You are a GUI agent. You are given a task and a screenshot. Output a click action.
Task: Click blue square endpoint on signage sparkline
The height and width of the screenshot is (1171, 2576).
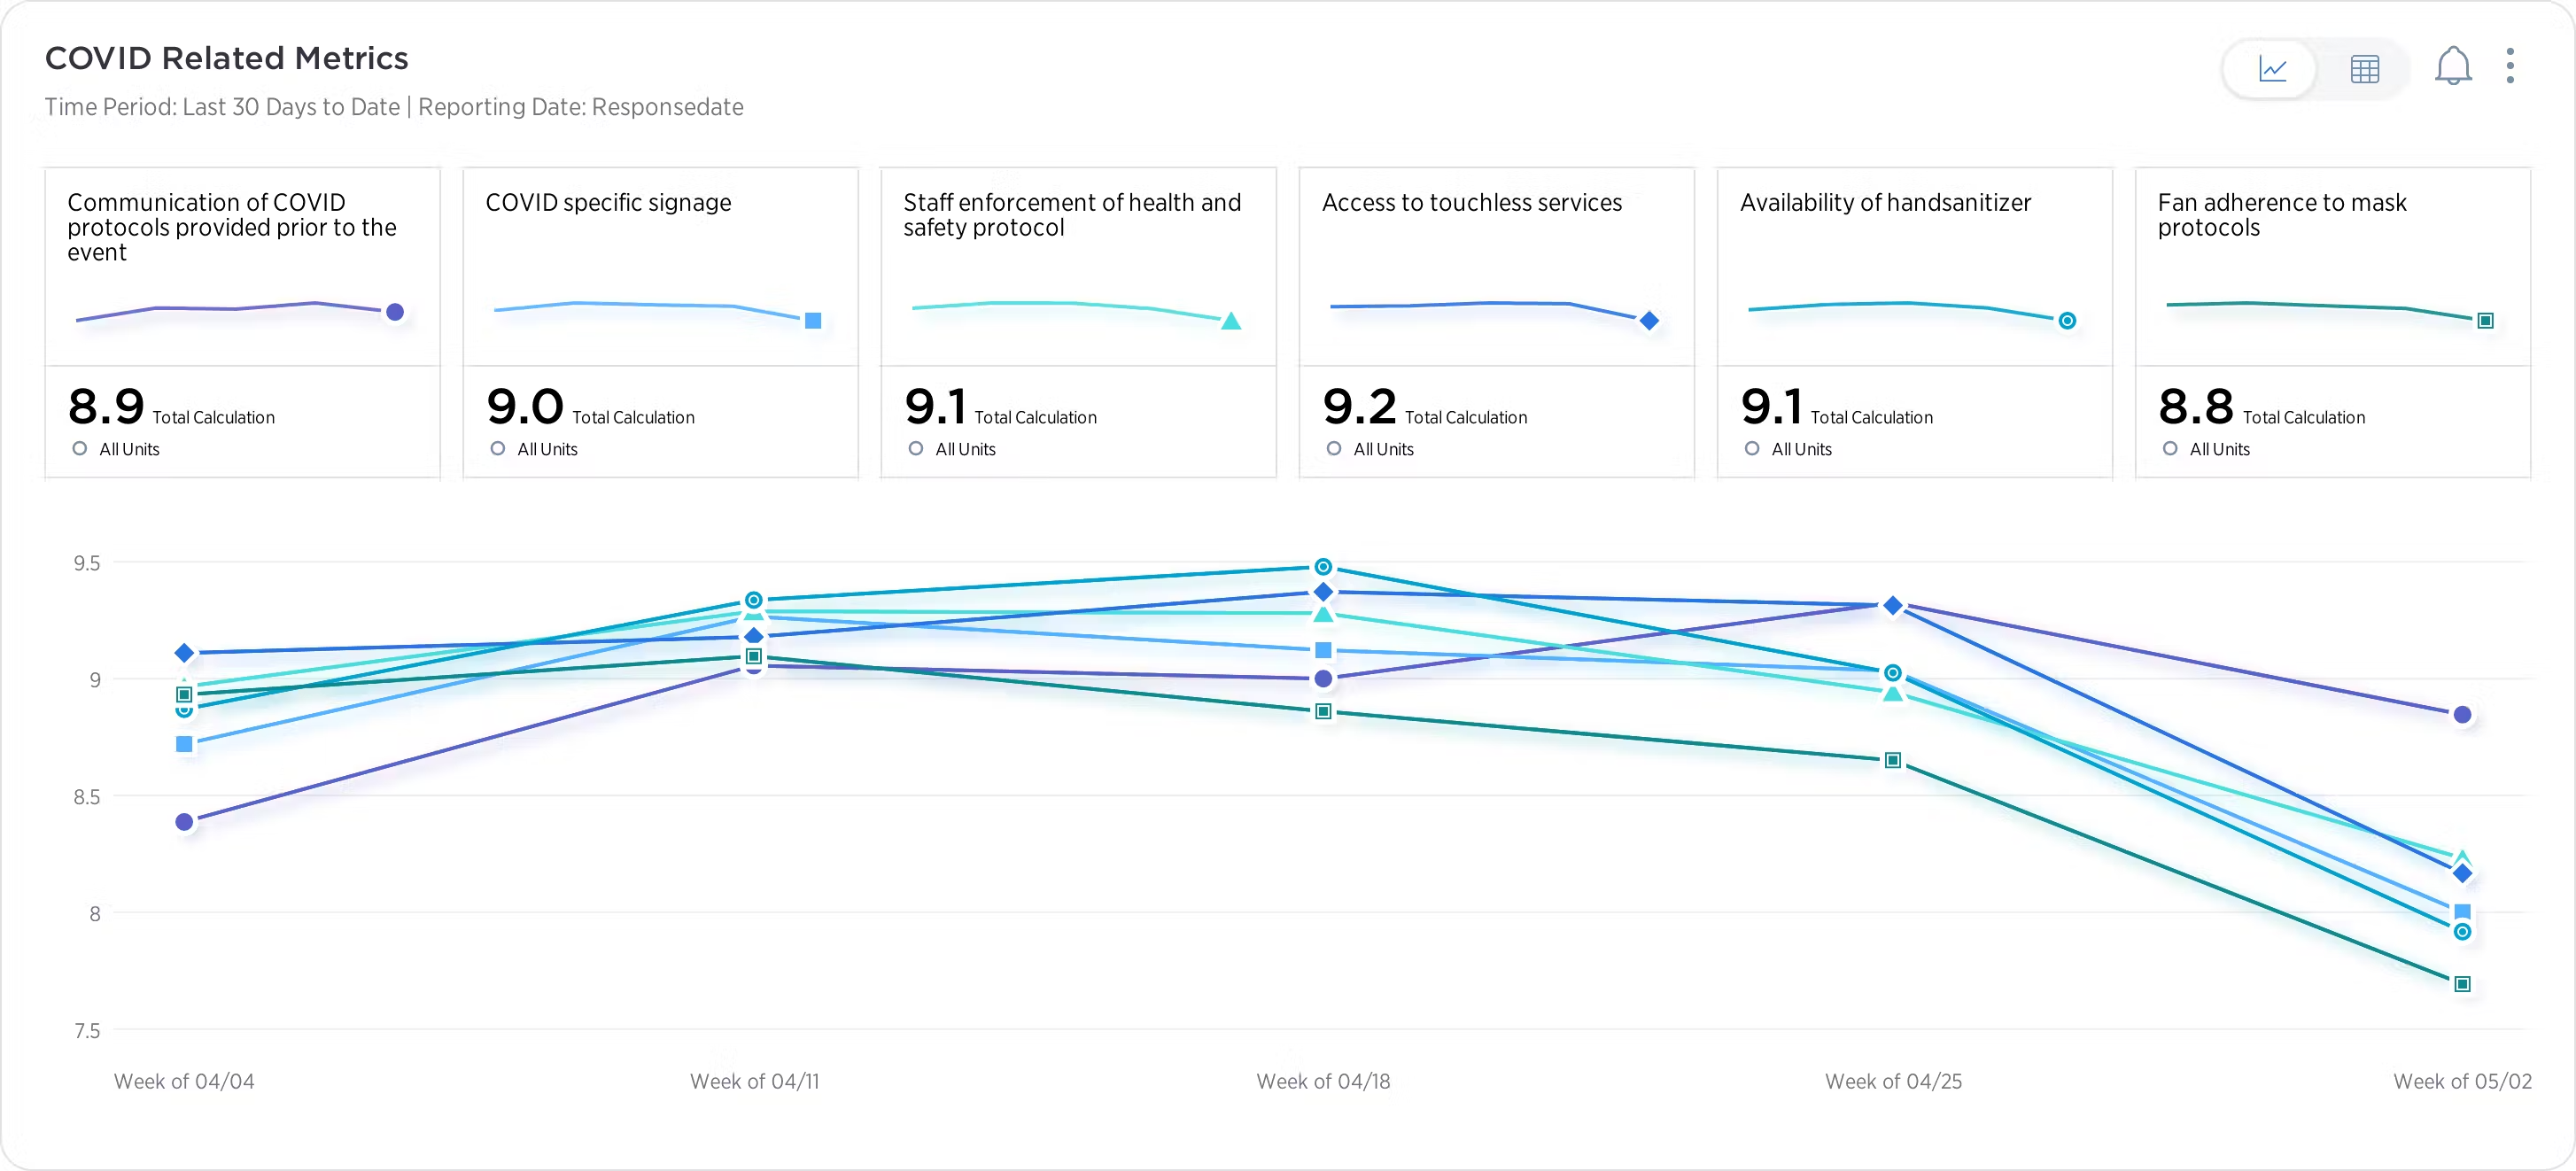click(x=813, y=321)
